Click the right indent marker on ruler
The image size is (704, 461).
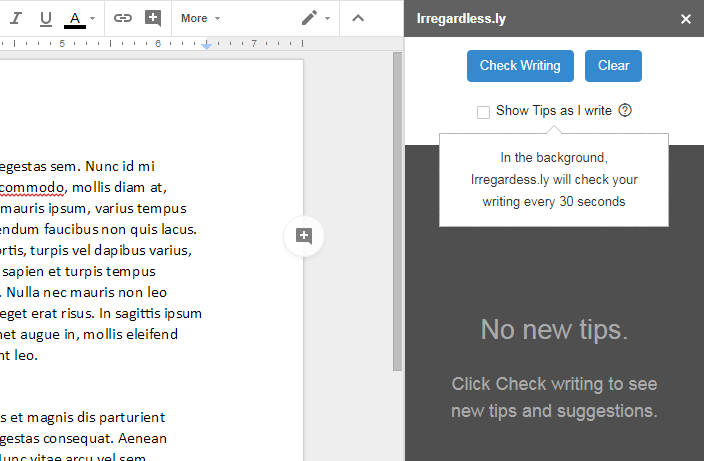pyautogui.click(x=206, y=46)
